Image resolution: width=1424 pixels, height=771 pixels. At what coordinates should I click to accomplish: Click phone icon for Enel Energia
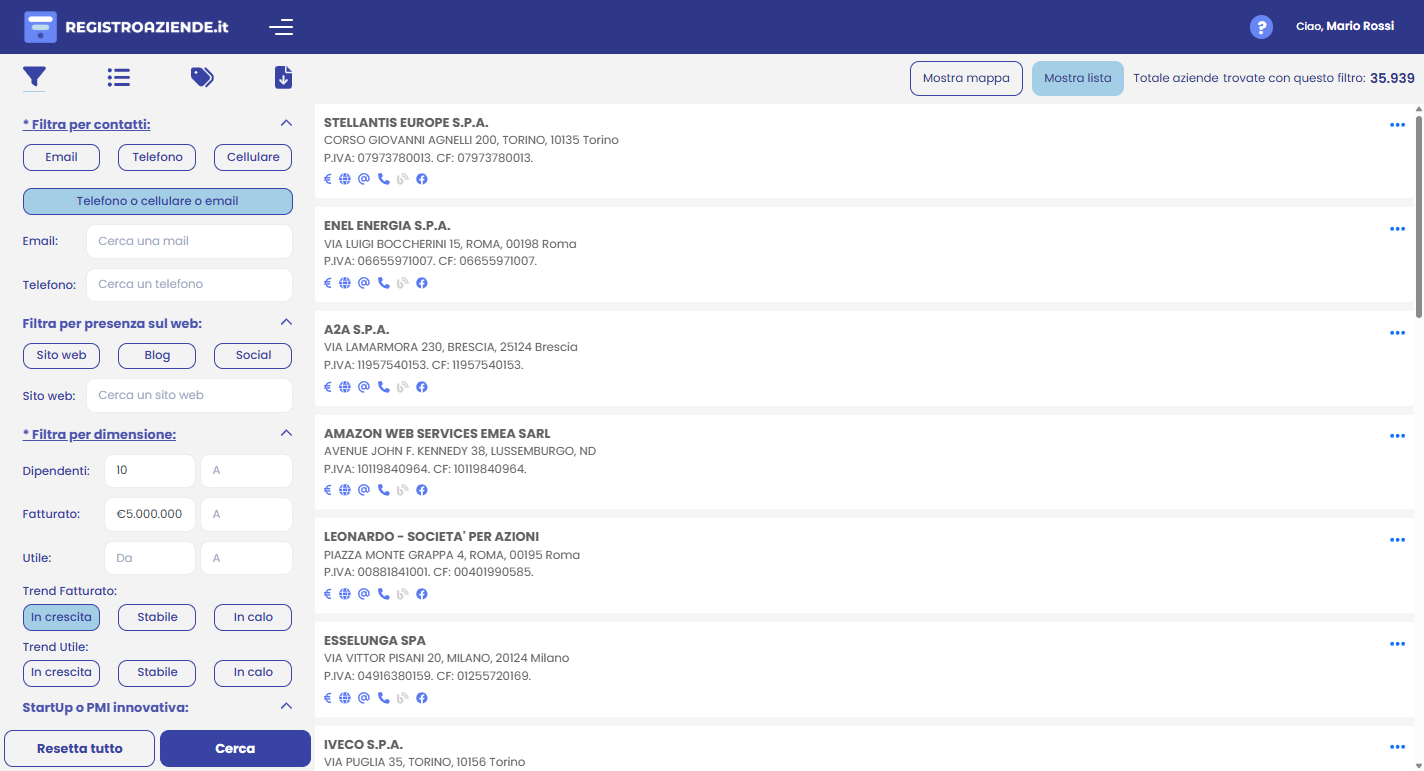pos(383,283)
